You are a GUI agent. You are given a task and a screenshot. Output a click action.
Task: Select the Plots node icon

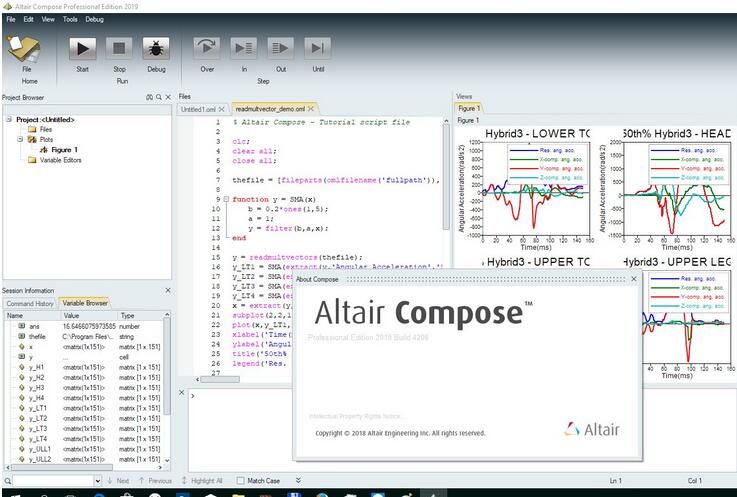(32, 140)
